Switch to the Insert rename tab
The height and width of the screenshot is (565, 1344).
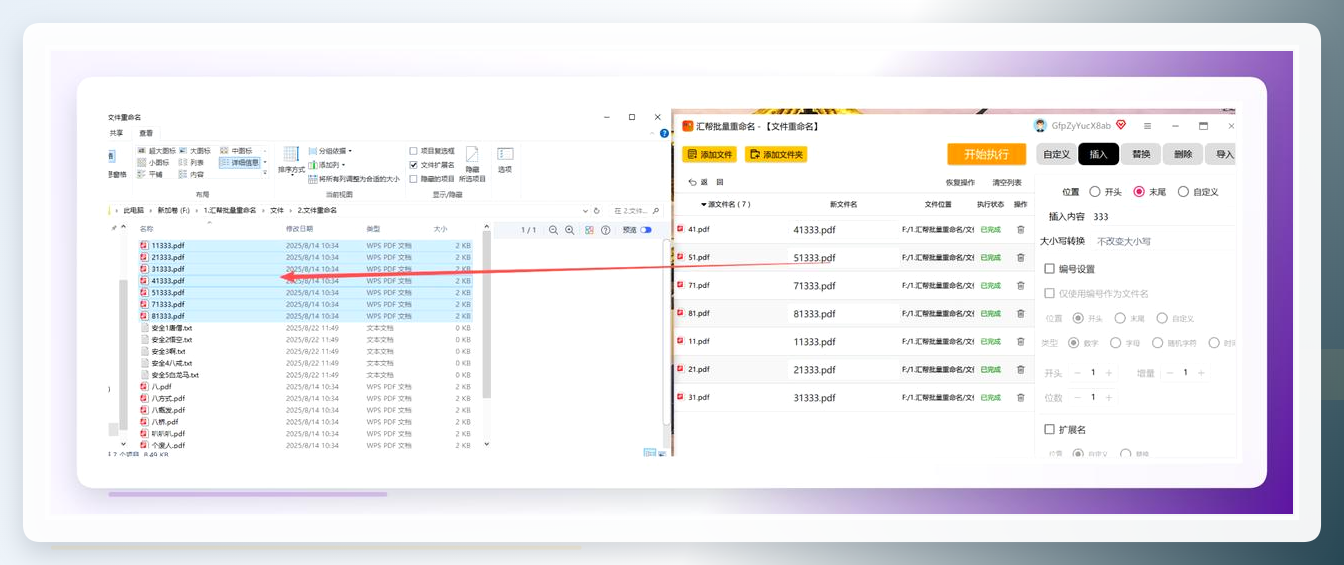[x=1099, y=154]
